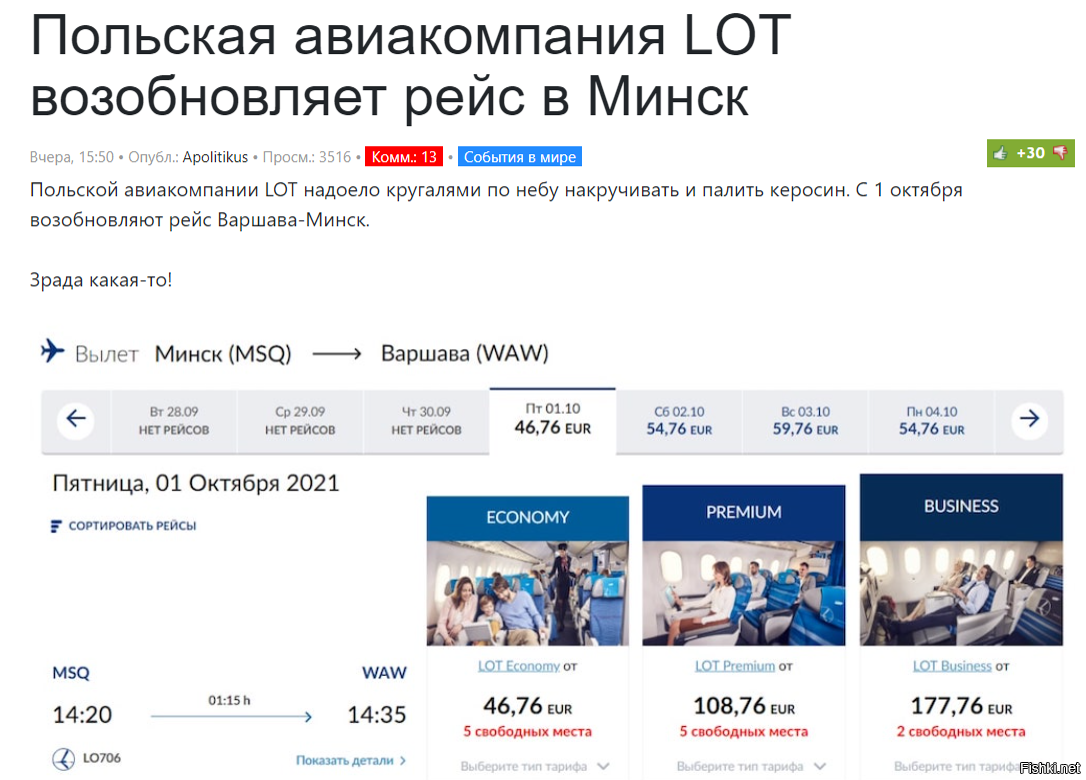Click the thumbs-down dislike icon
This screenshot has width=1086, height=780.
point(1060,153)
